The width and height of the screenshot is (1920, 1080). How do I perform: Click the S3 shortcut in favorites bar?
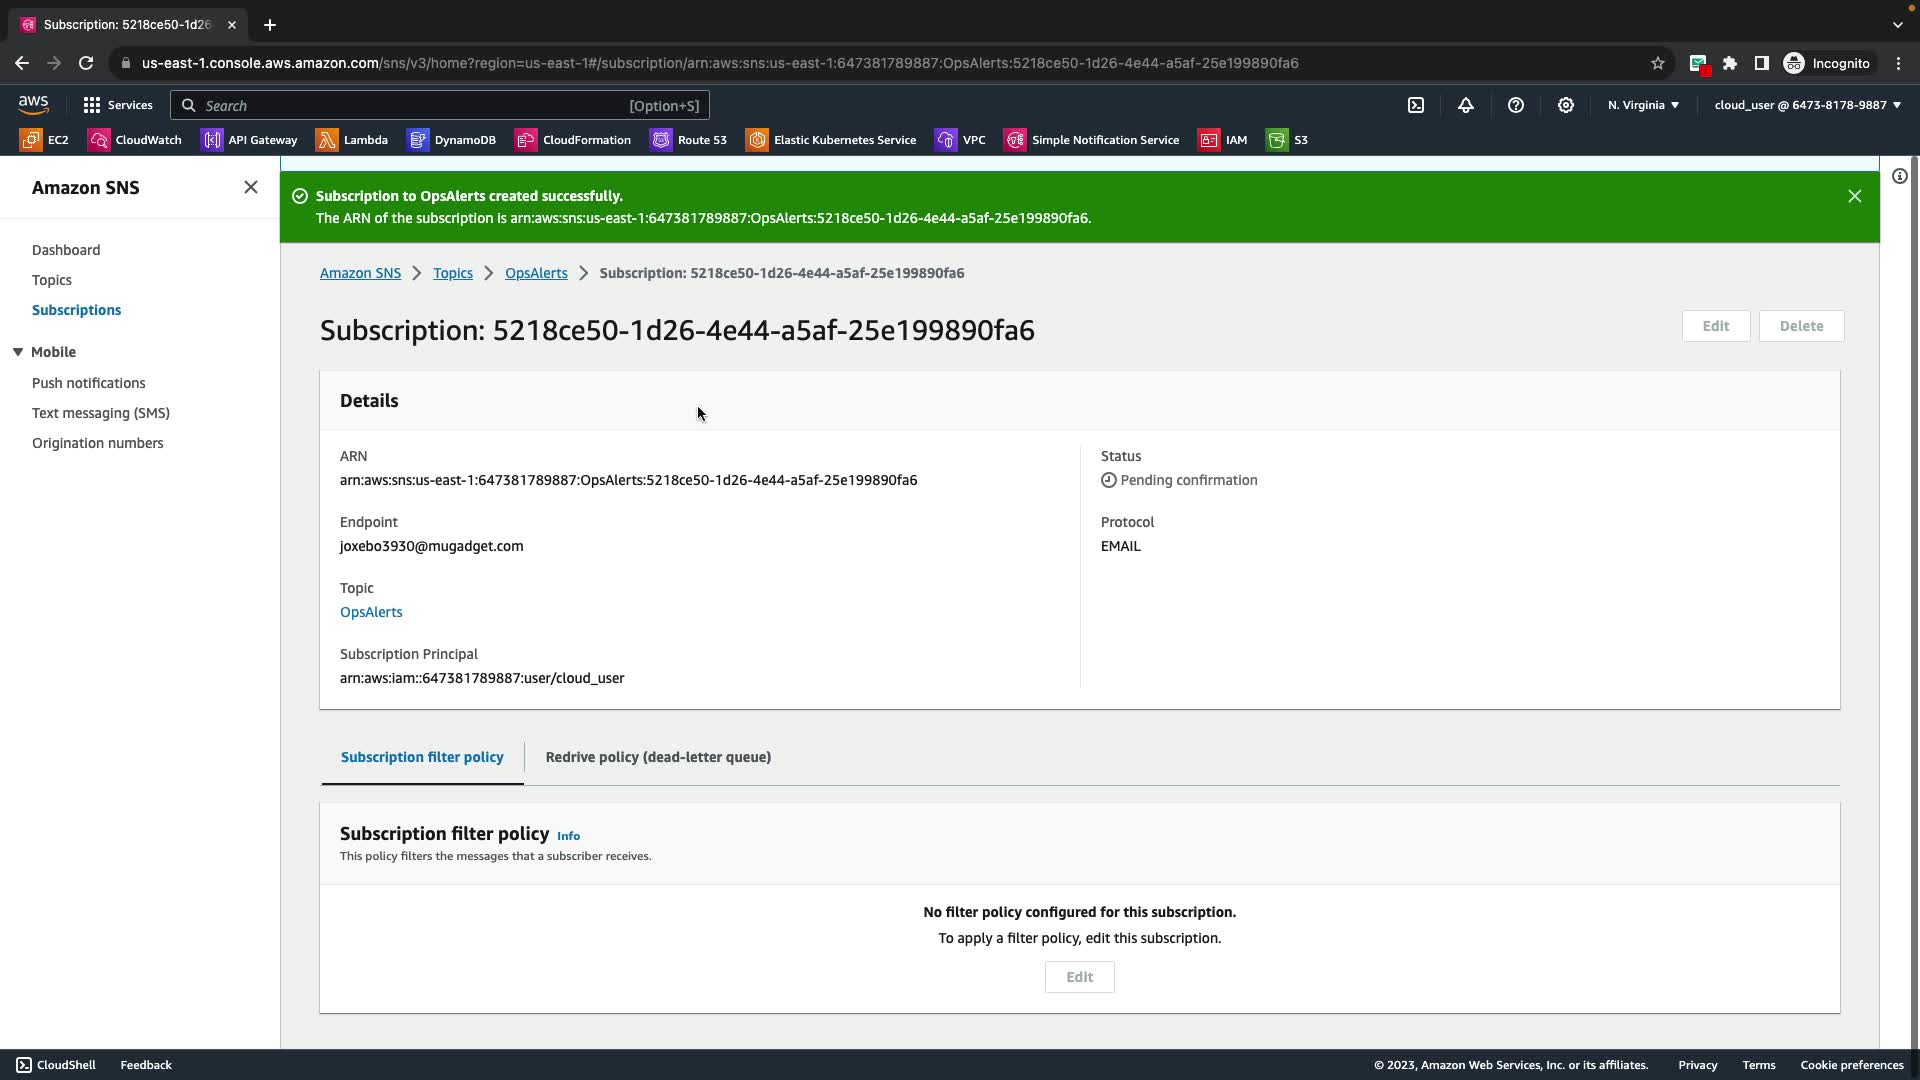1287,140
